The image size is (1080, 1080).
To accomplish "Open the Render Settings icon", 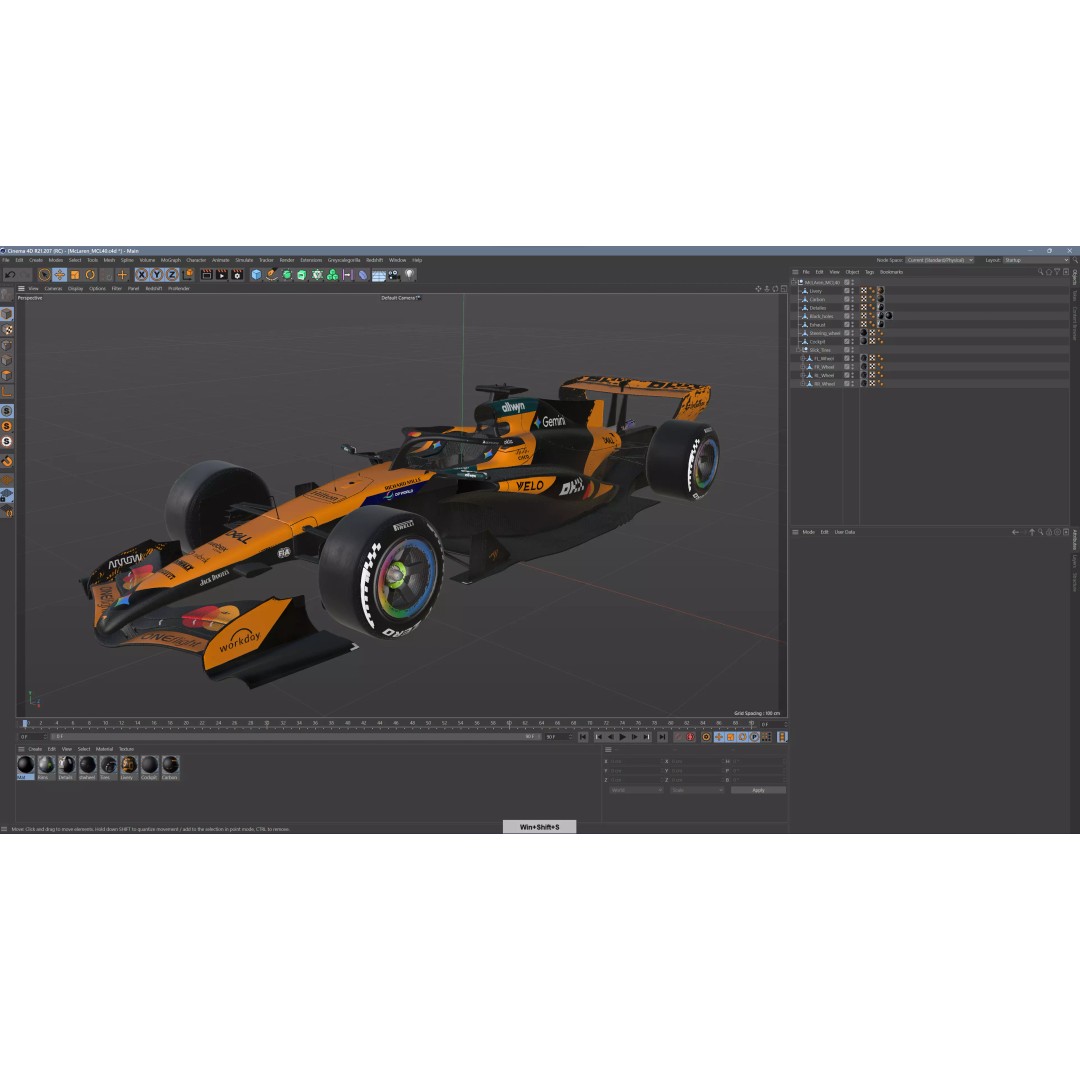I will click(x=238, y=275).
